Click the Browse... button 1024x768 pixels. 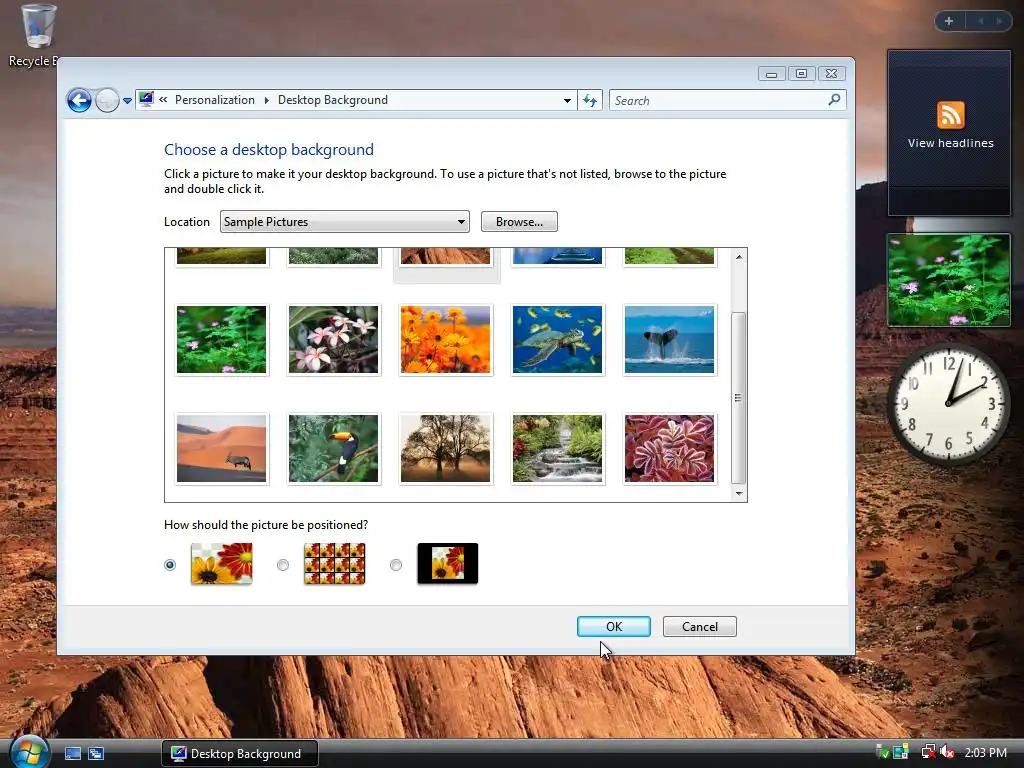(519, 221)
